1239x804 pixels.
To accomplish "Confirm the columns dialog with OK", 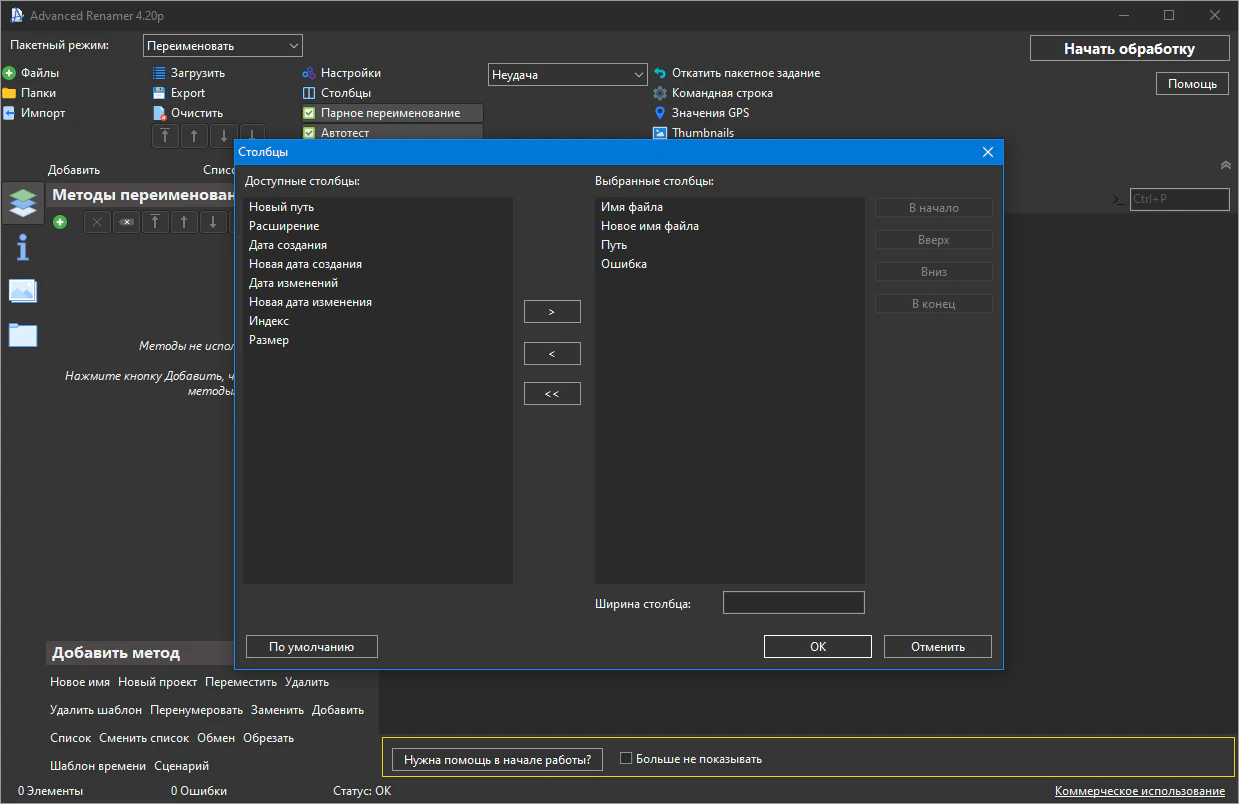I will coord(817,647).
